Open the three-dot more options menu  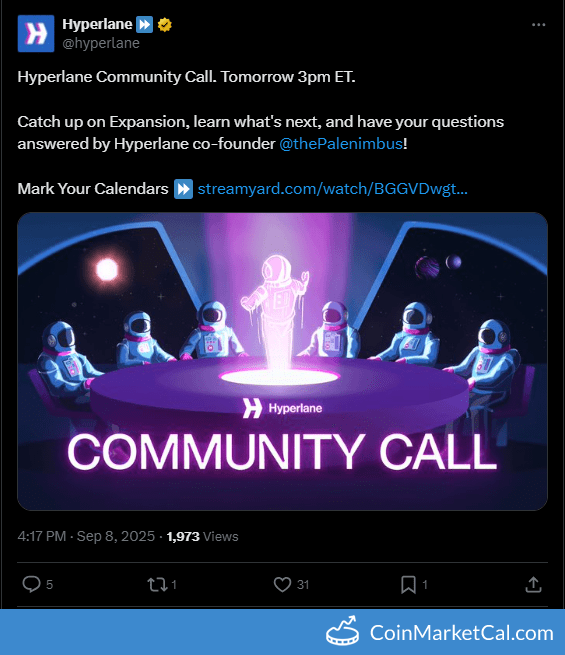[x=539, y=25]
